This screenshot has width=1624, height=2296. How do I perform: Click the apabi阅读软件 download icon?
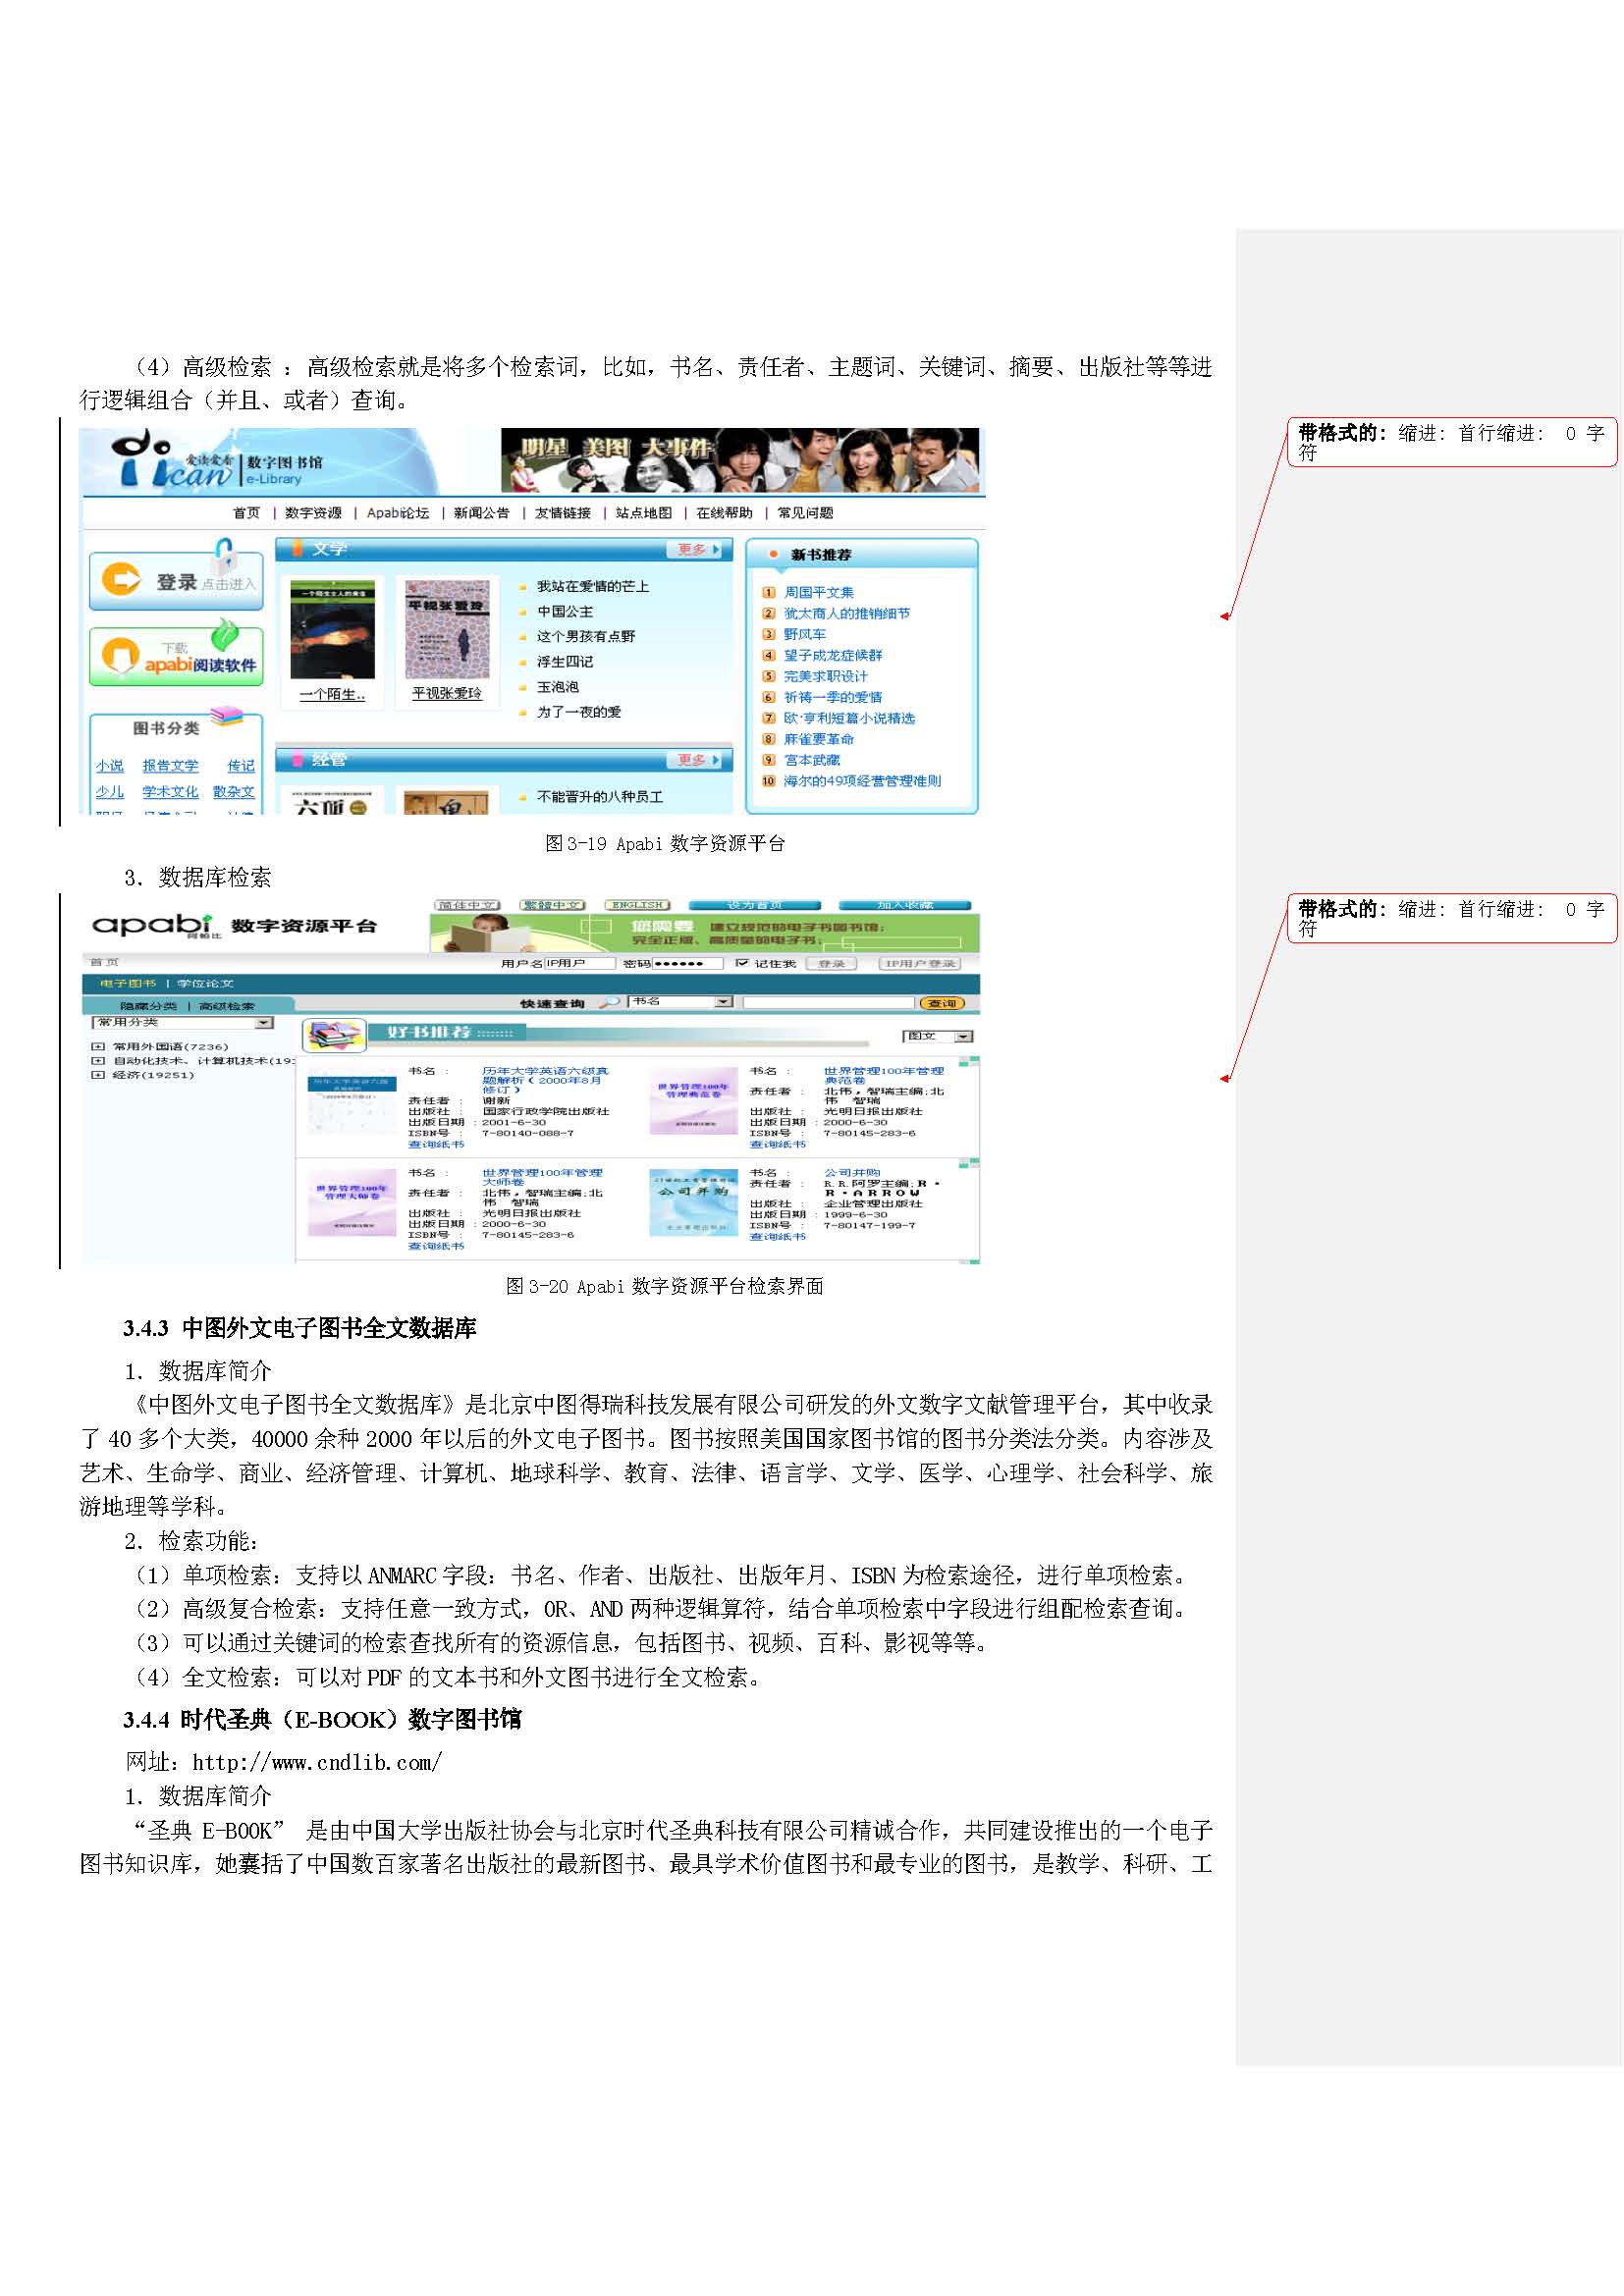121,655
